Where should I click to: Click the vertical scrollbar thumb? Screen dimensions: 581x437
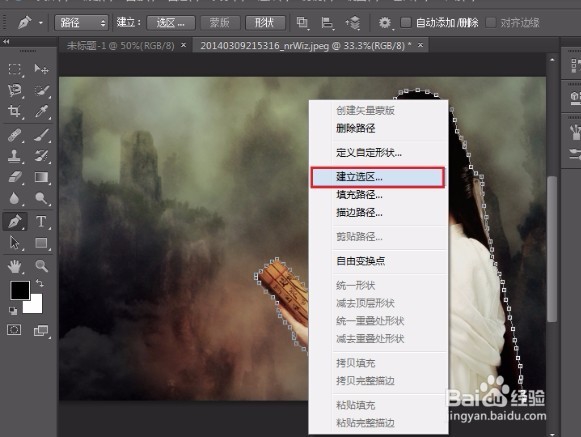coord(552,249)
